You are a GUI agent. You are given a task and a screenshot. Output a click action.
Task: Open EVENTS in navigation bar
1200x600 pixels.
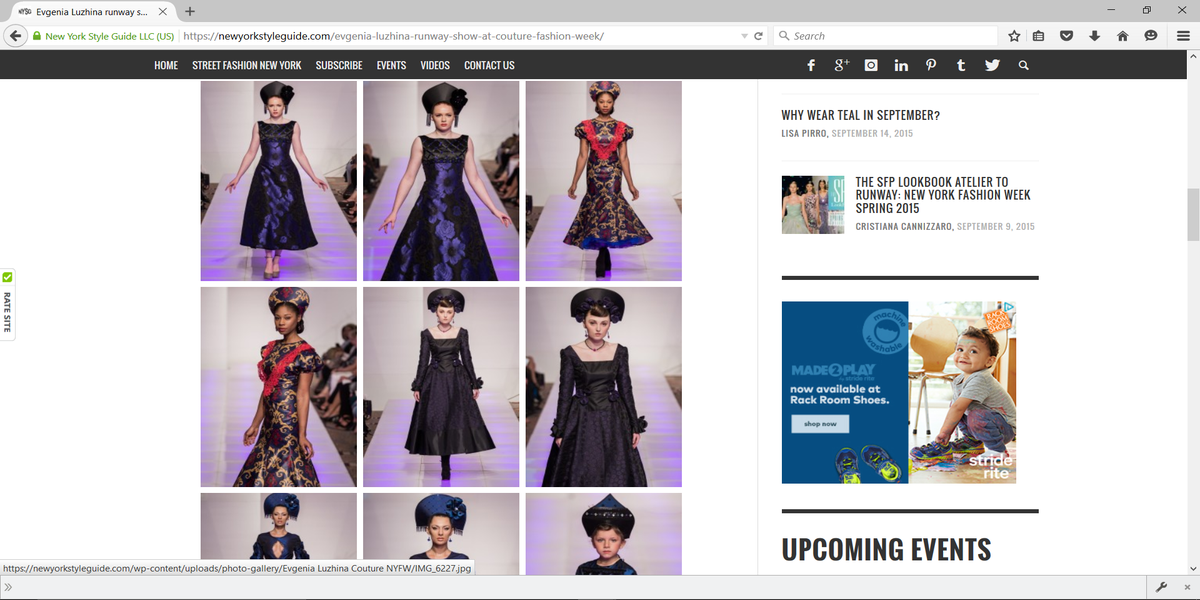pyautogui.click(x=391, y=65)
